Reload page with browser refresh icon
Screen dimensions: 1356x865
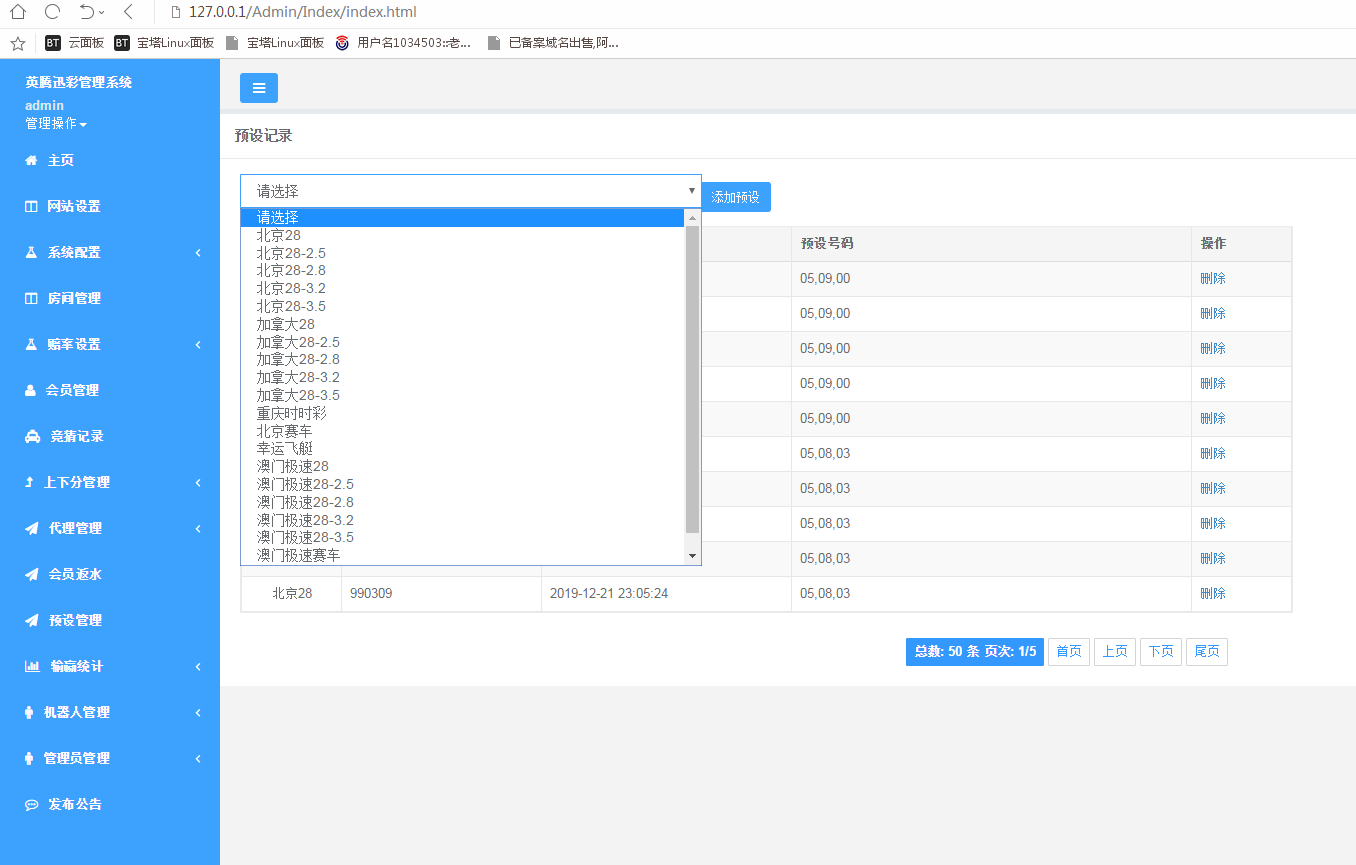(53, 13)
